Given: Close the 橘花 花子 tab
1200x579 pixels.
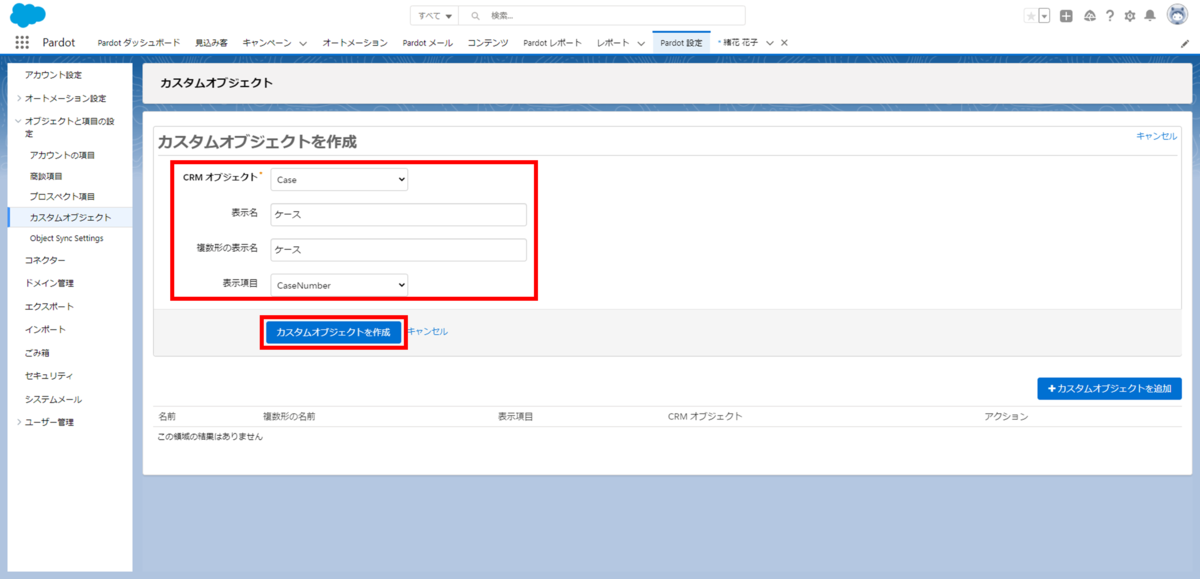Looking at the screenshot, I should tap(784, 43).
